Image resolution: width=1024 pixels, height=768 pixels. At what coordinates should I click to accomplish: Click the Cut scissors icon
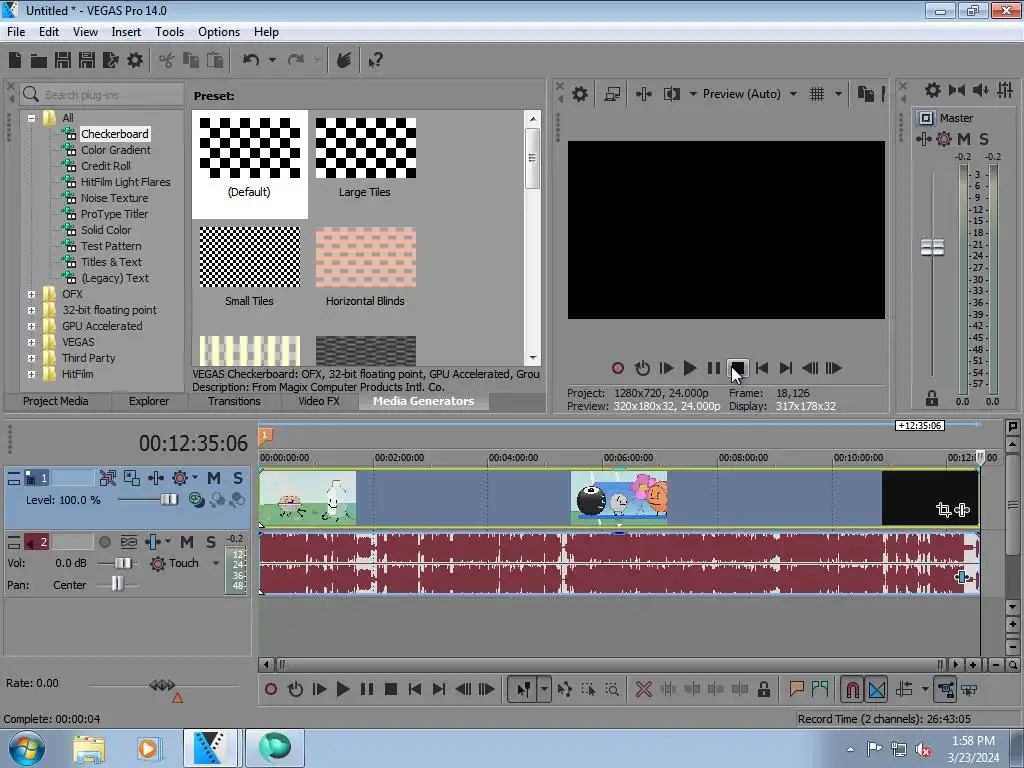(x=167, y=61)
